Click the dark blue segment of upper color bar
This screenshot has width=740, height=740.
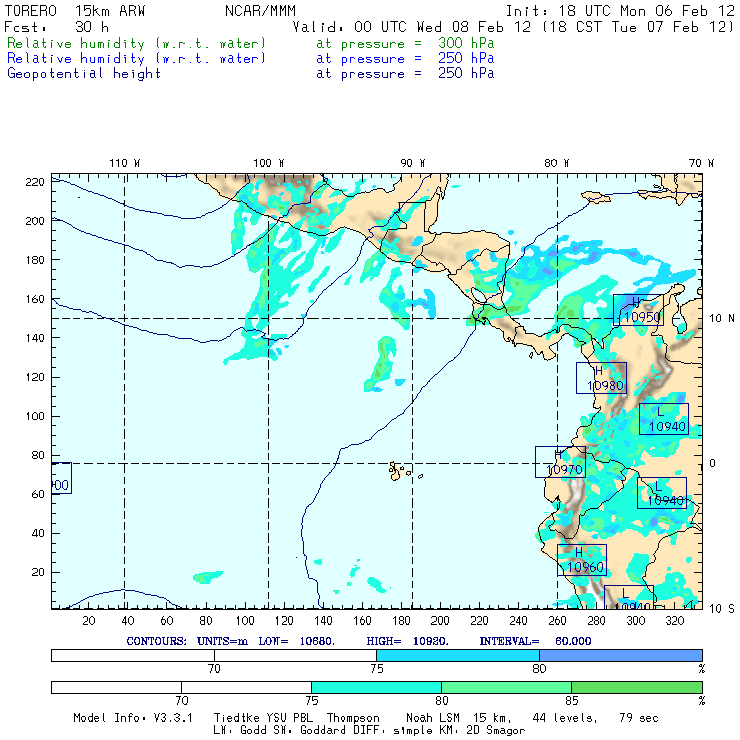click(x=620, y=655)
